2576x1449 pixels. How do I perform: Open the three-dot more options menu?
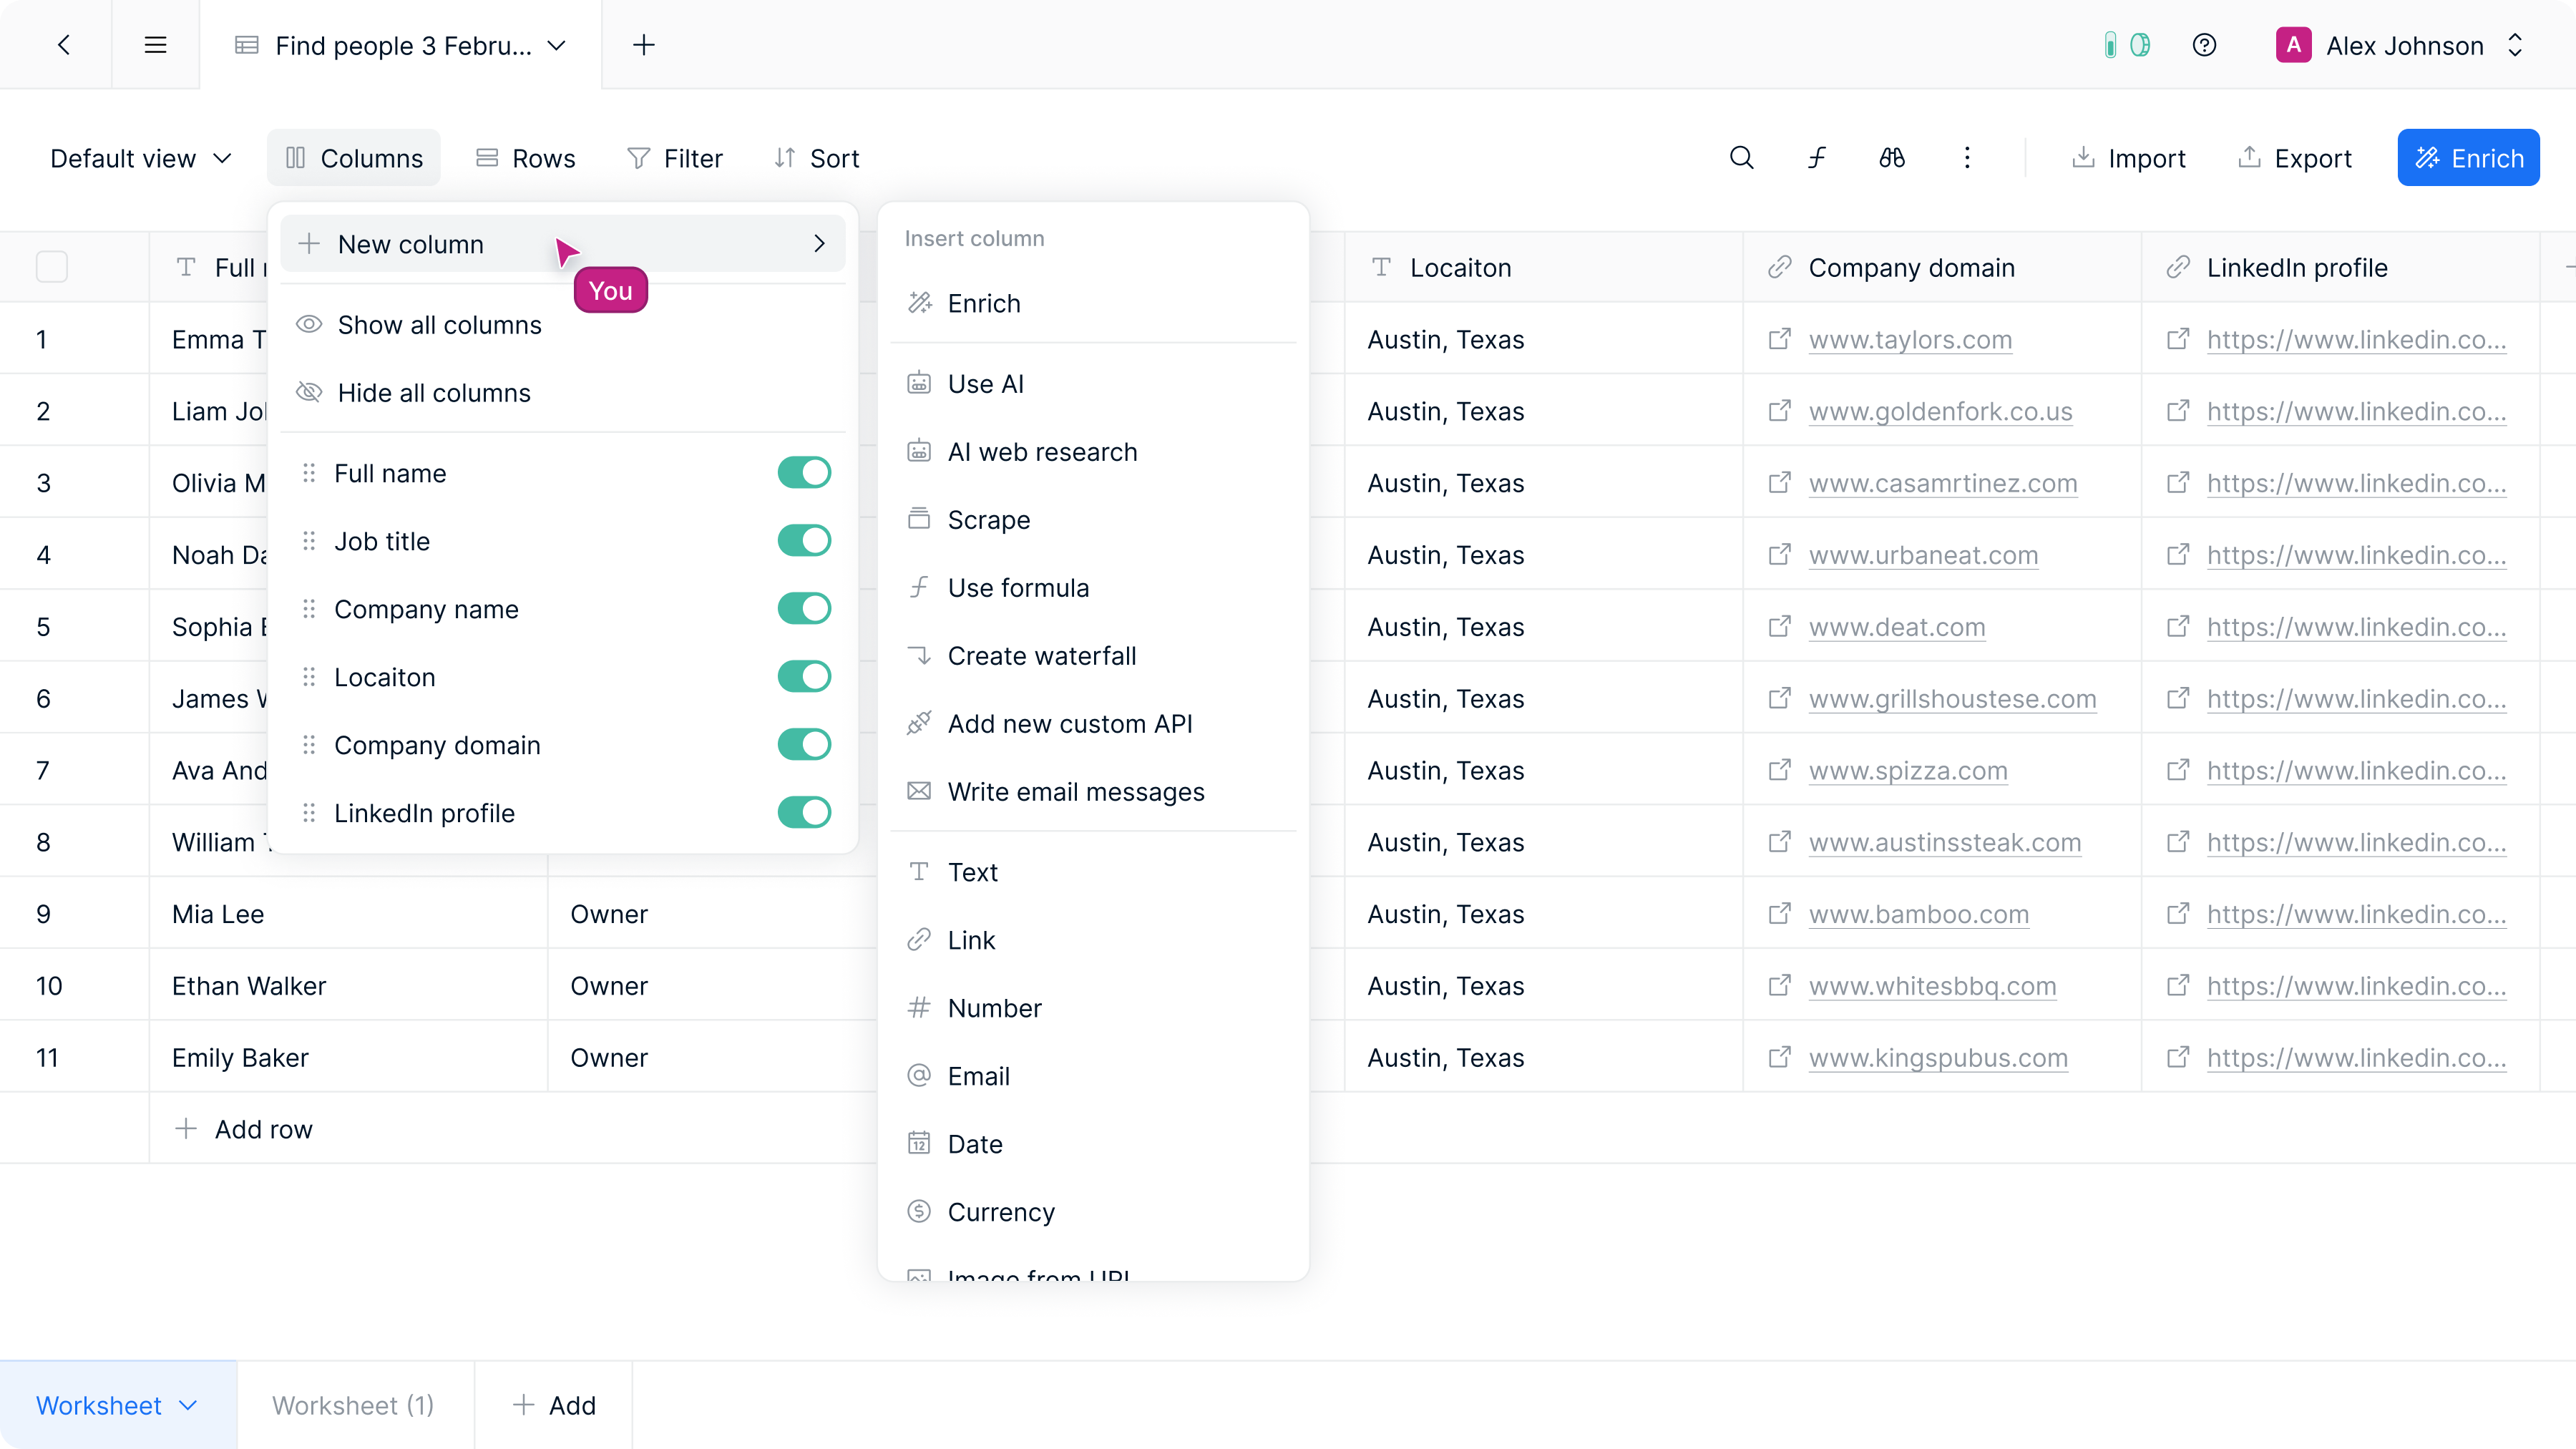point(1967,158)
